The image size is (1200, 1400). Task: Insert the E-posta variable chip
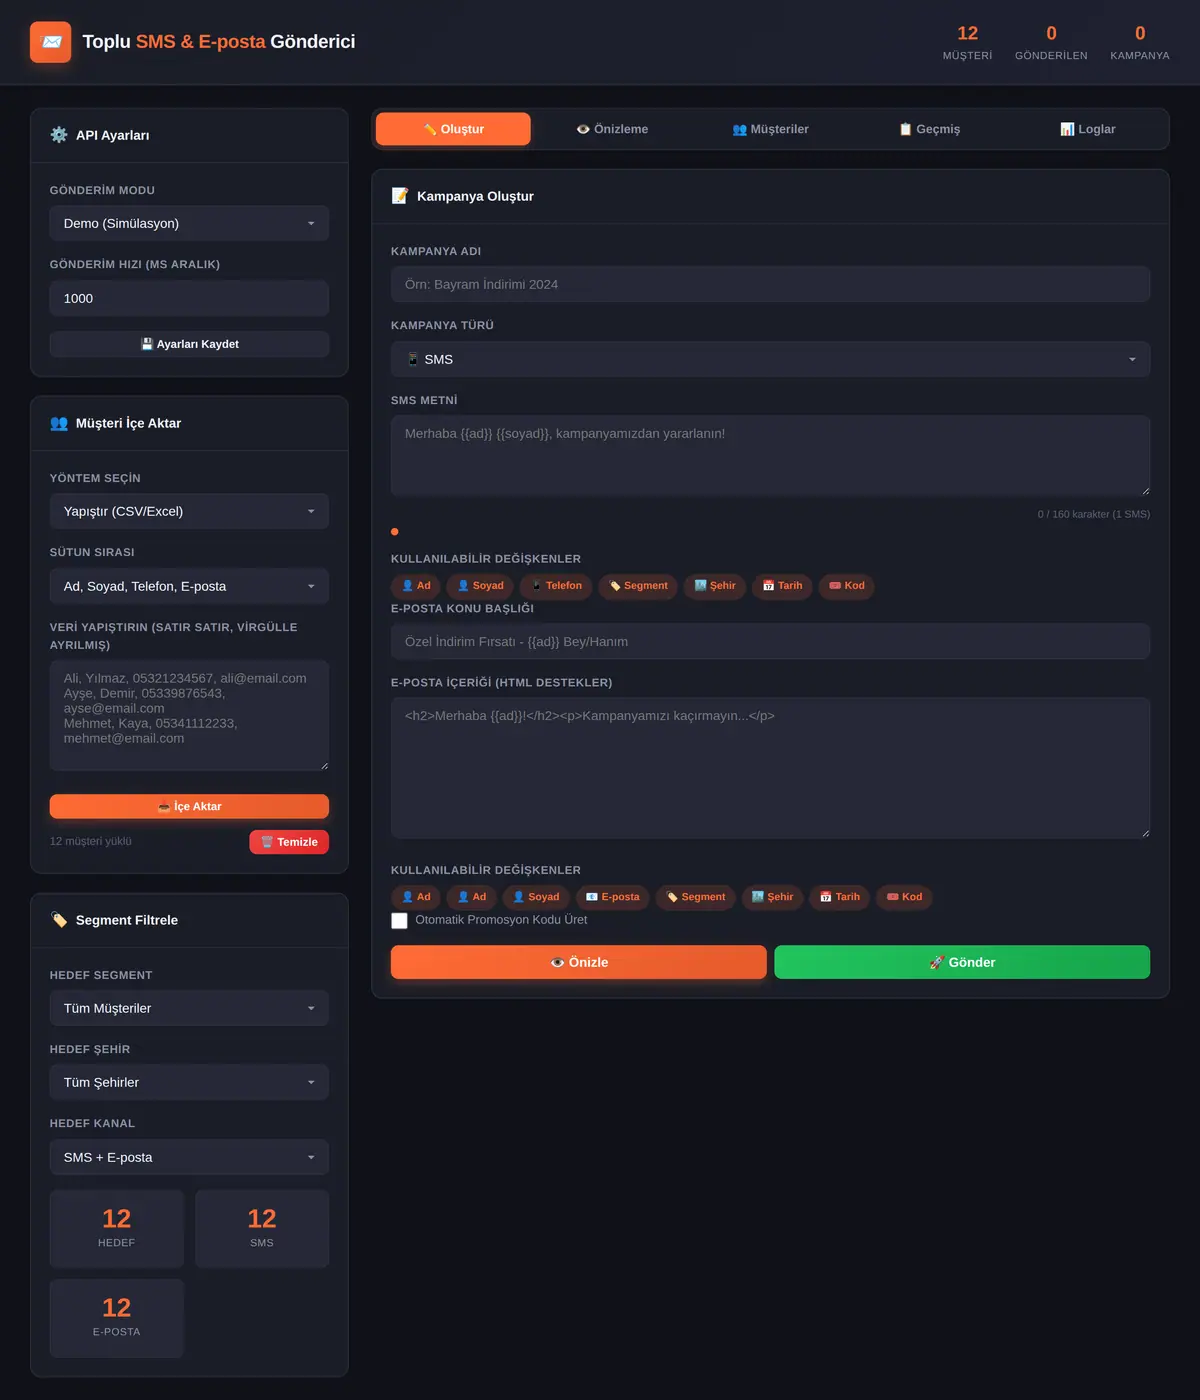[612, 897]
